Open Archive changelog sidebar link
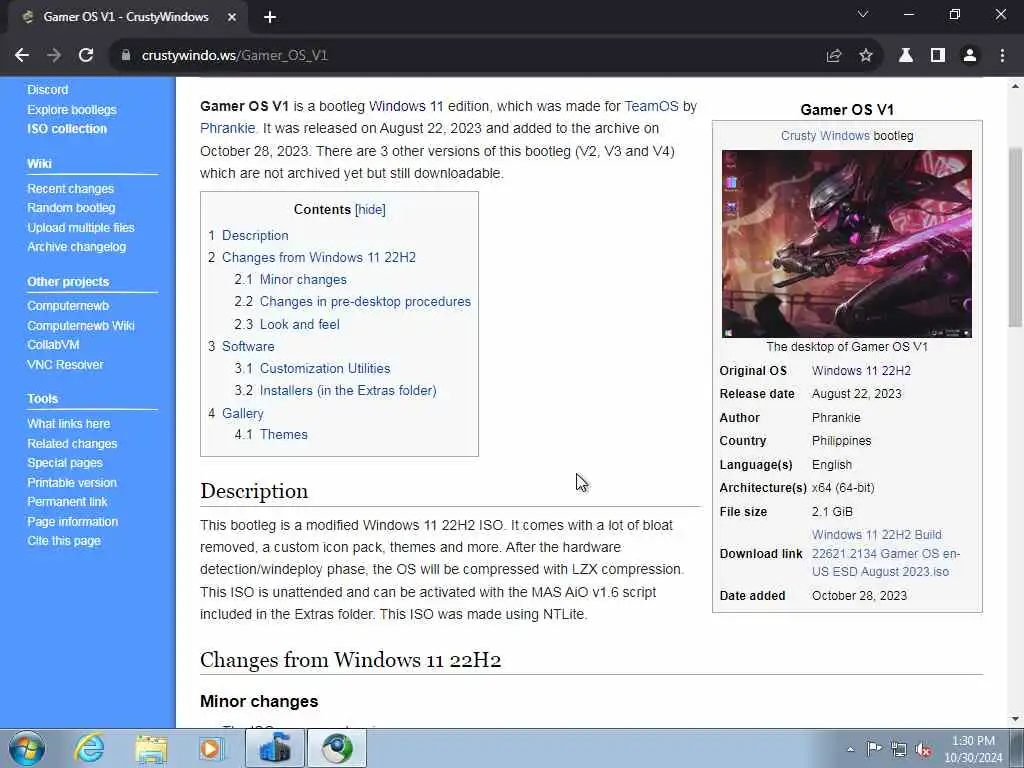 [x=76, y=247]
